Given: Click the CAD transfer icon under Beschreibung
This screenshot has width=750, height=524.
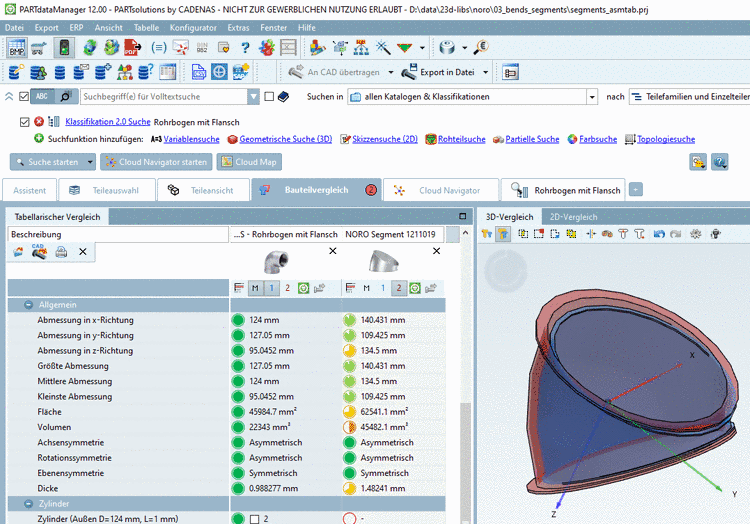Looking at the screenshot, I should click(39, 251).
